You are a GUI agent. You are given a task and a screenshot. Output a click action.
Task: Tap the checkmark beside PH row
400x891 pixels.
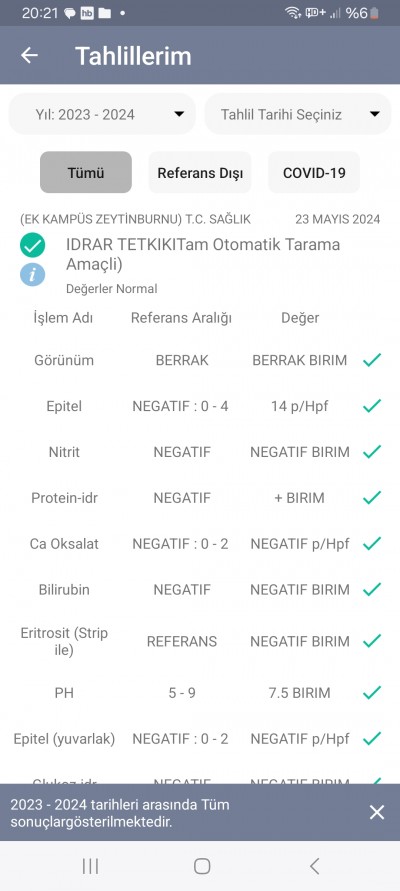pos(372,693)
